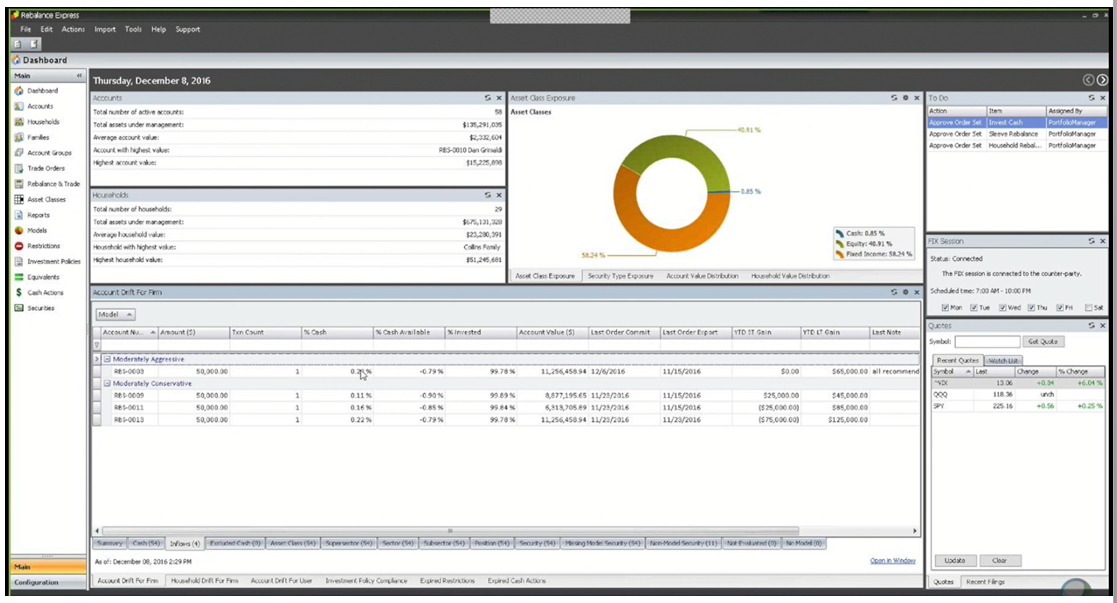This screenshot has height=603, width=1117.
Task: Open the Tools menu
Action: tap(133, 29)
